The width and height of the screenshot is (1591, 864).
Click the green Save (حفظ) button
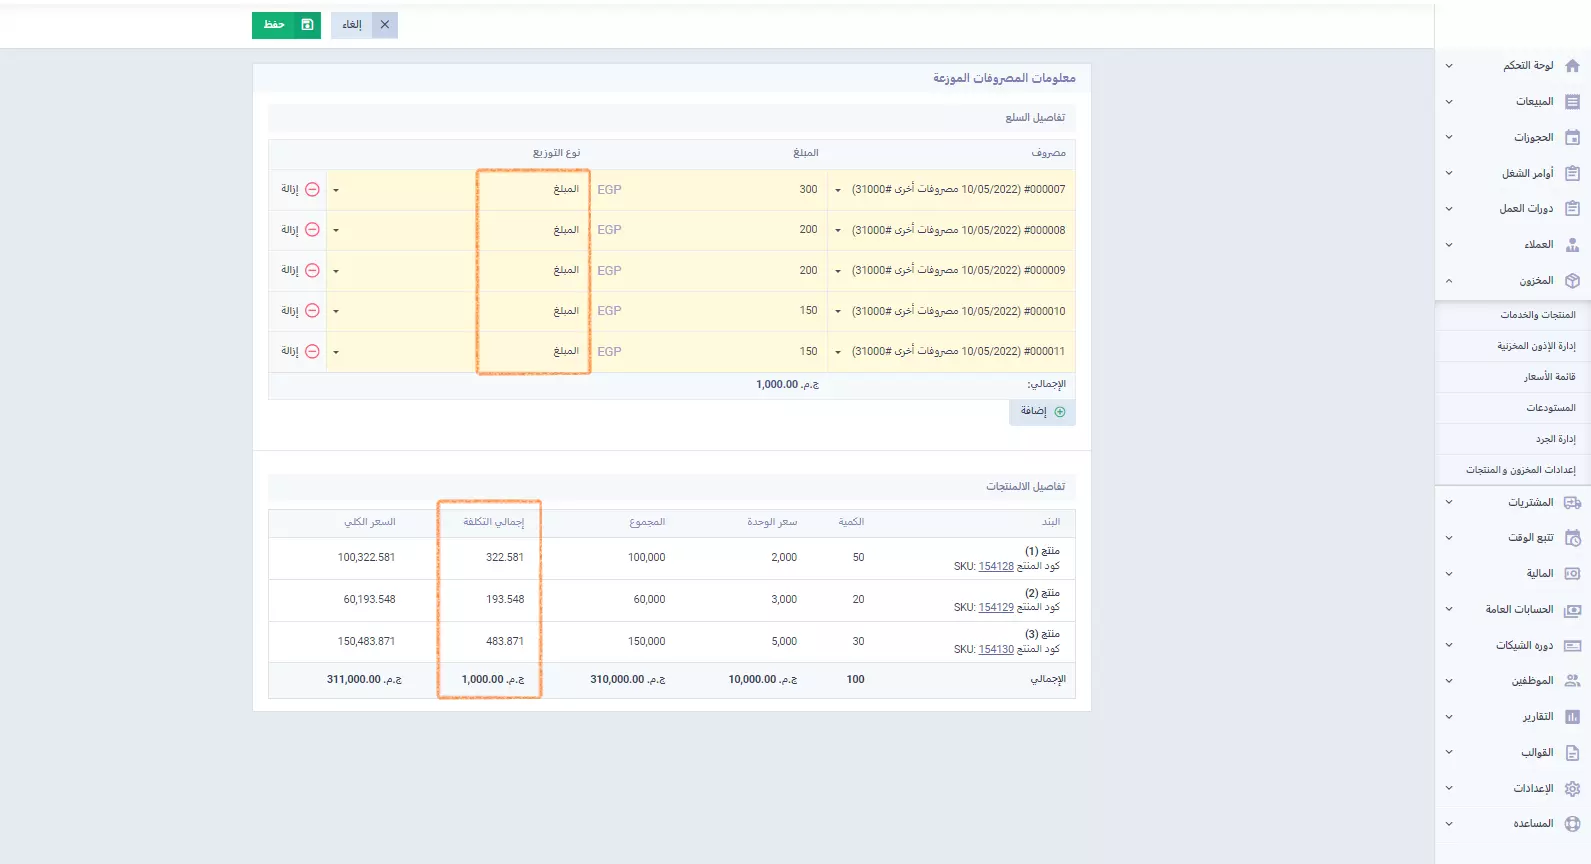tap(286, 25)
